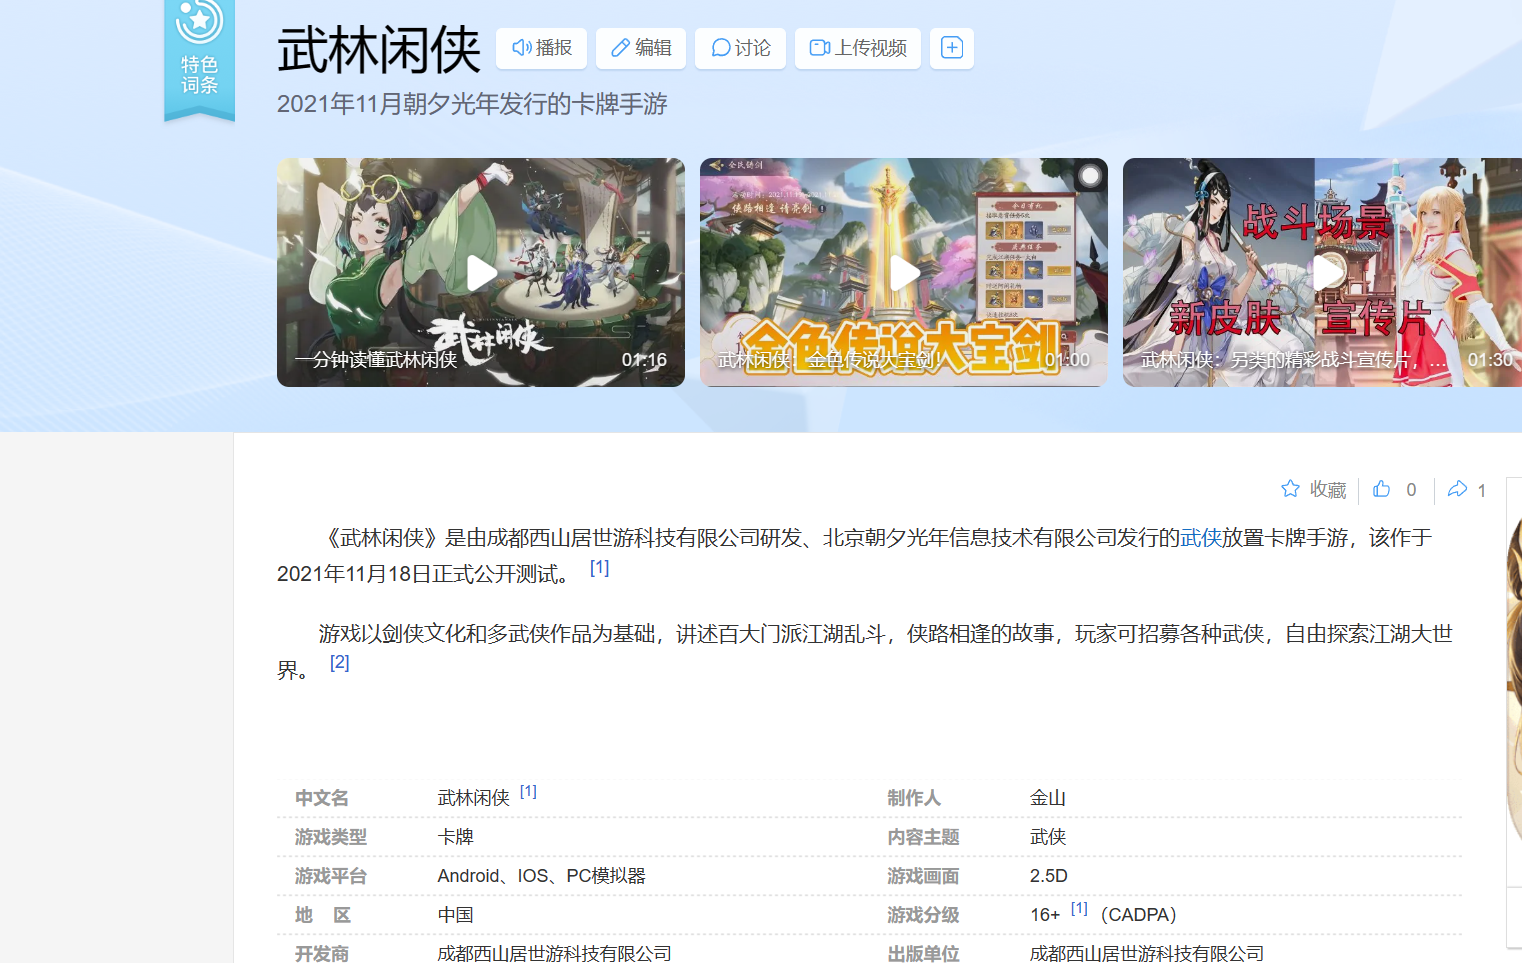Viewport: 1522px width, 963px height.
Task: Click the 武侠 content theme value
Action: coord(1048,837)
